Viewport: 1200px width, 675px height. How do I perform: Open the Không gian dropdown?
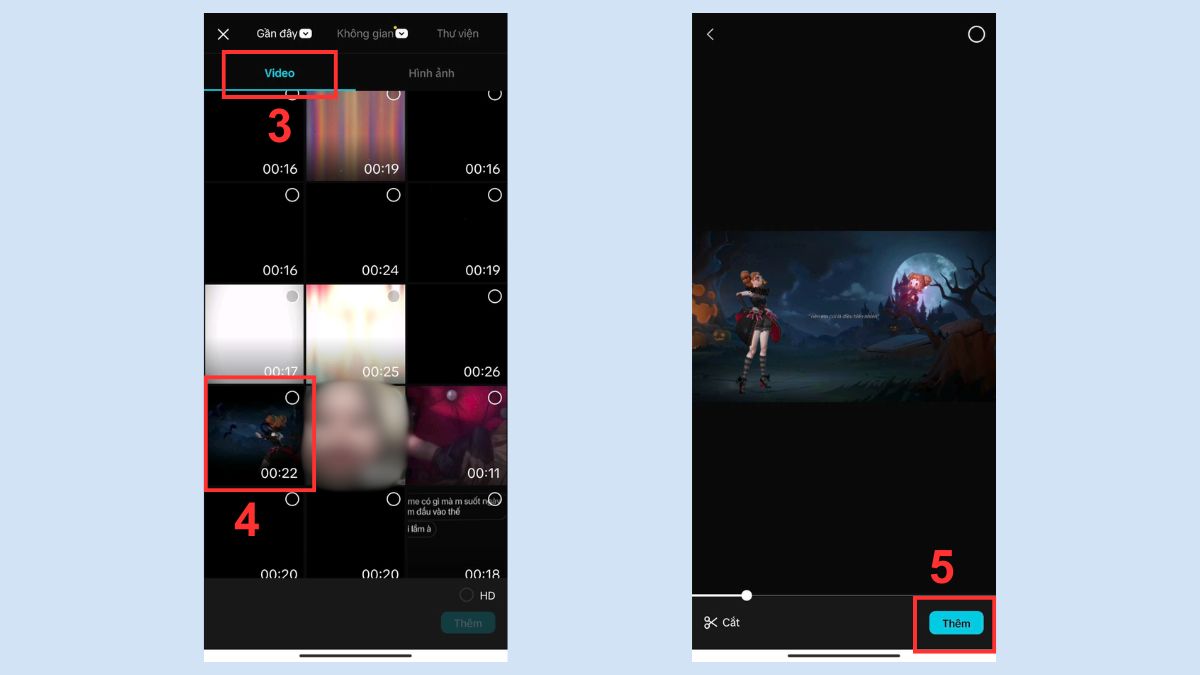coord(372,33)
